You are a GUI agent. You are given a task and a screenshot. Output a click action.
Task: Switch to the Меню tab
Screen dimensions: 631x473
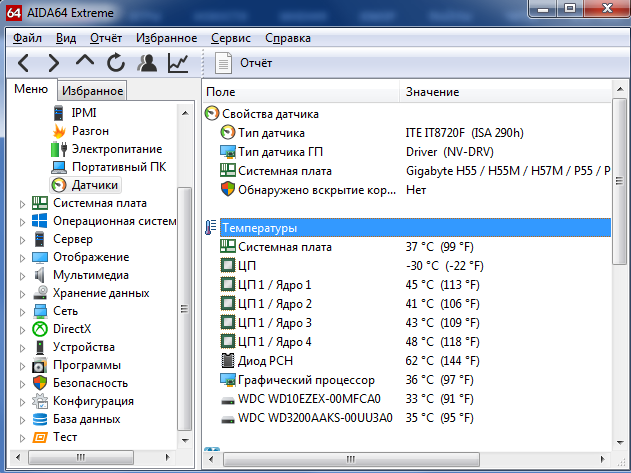click(31, 89)
